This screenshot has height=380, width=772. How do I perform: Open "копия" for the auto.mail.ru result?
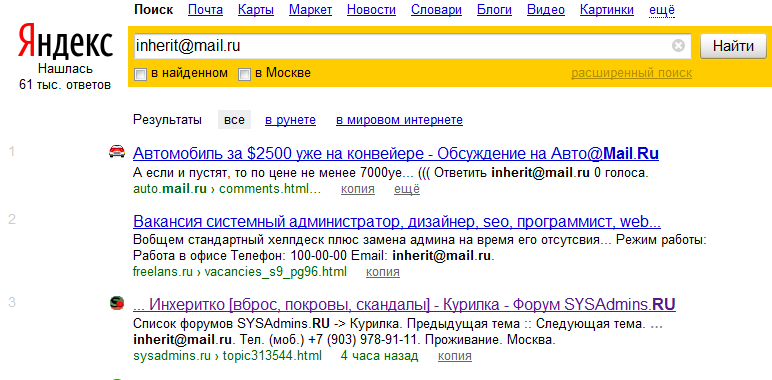click(357, 190)
